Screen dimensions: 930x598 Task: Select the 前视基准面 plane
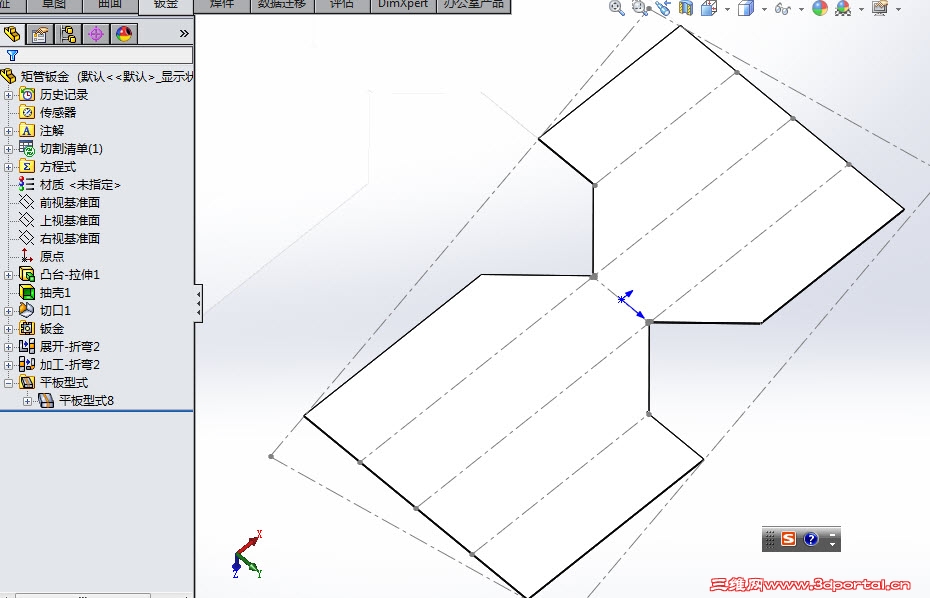(x=69, y=202)
